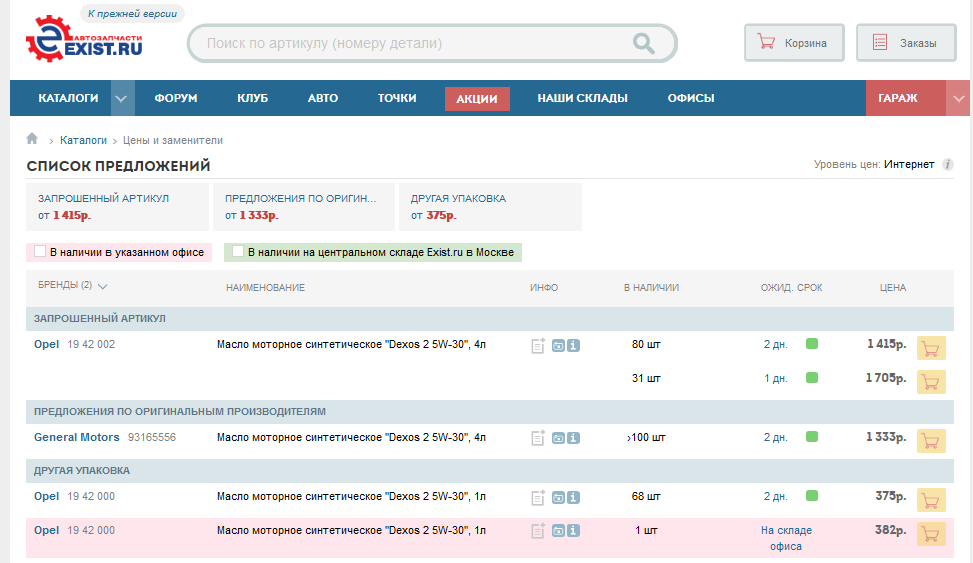Enable 'В наличии на центральном складе Exist.ru в Москве' checkbox

(238, 251)
